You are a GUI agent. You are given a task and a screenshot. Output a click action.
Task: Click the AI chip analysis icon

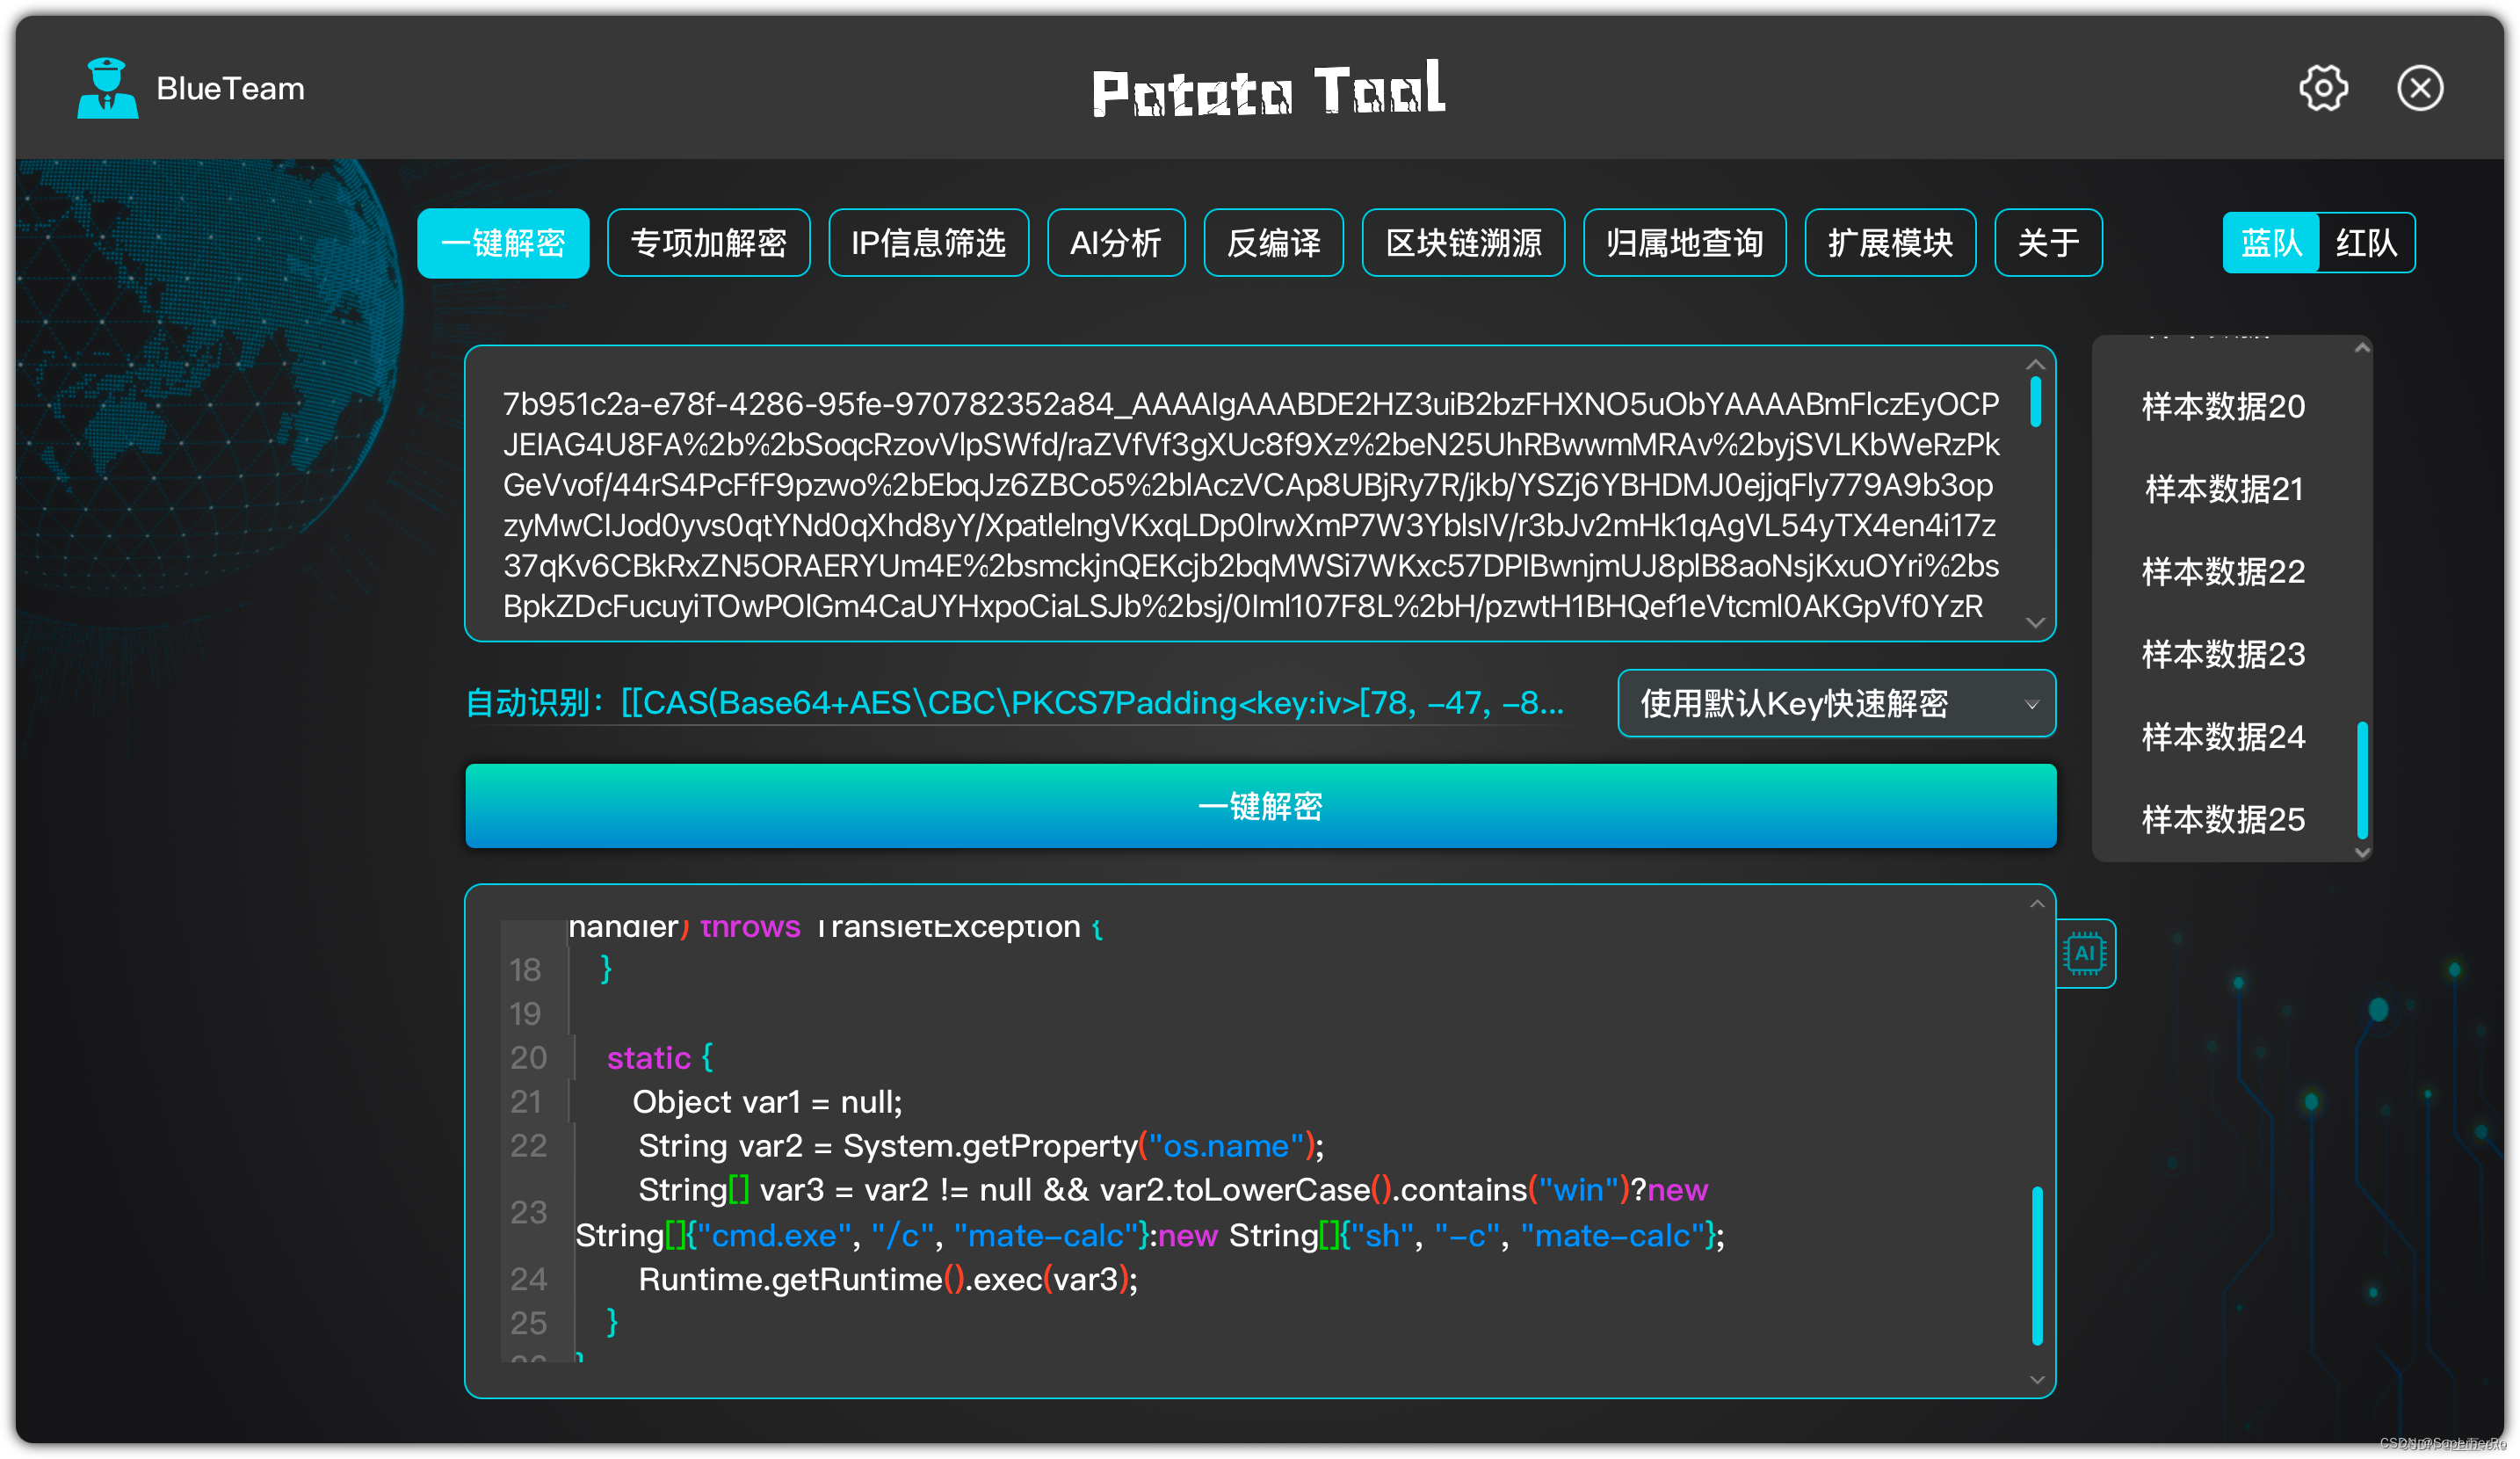pos(2084,953)
